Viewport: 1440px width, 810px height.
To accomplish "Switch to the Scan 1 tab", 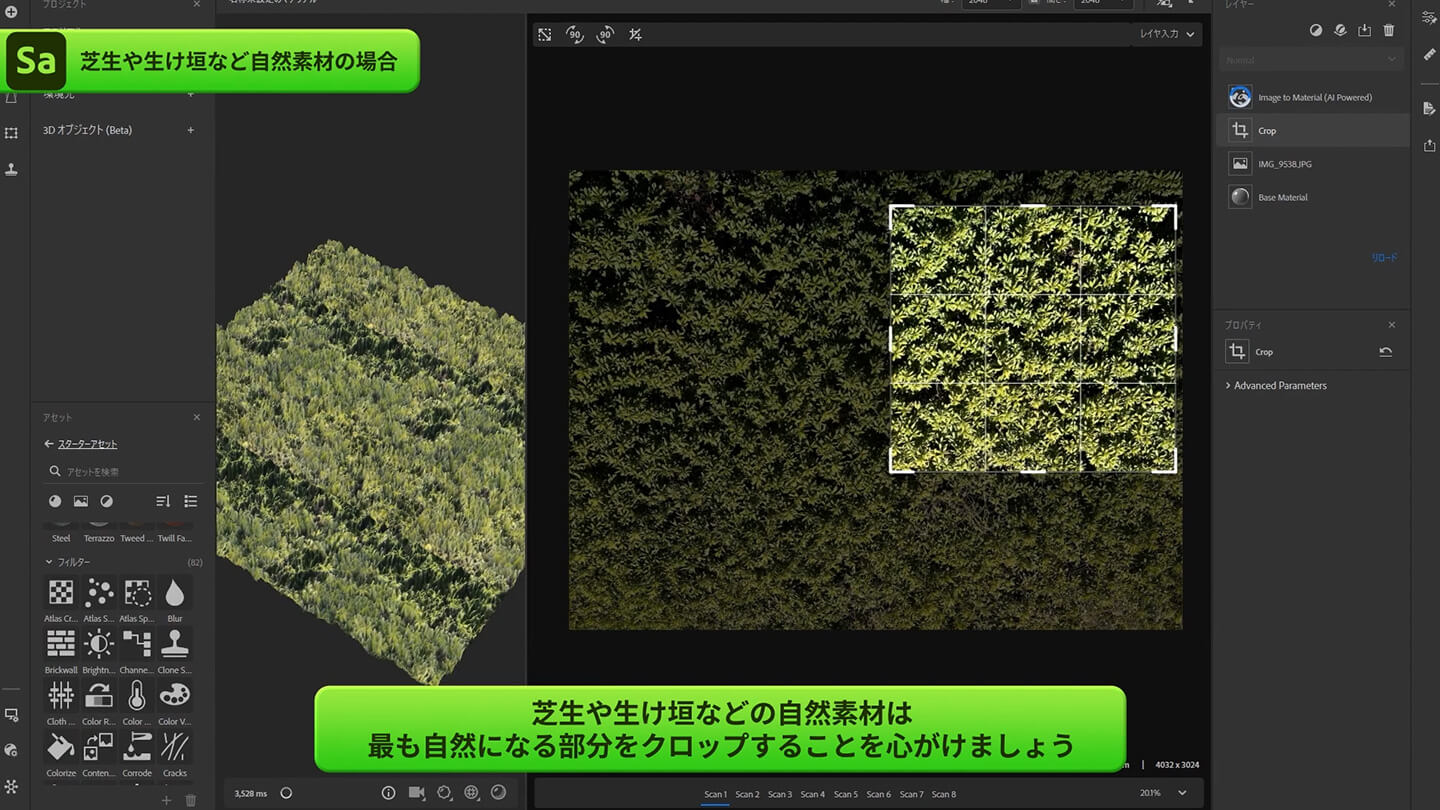I will pyautogui.click(x=715, y=794).
